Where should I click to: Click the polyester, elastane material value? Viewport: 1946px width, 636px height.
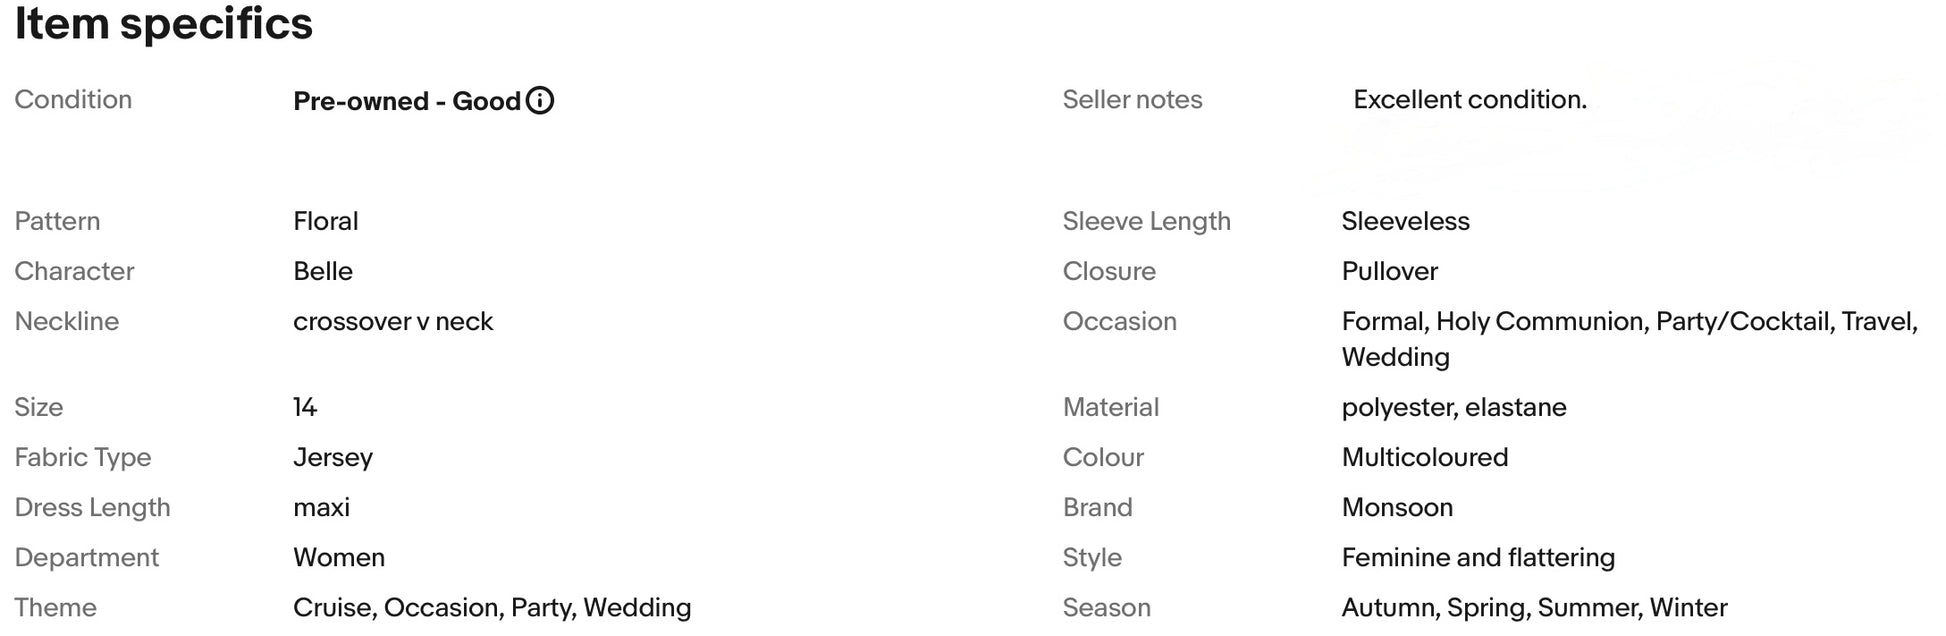pos(1453,407)
